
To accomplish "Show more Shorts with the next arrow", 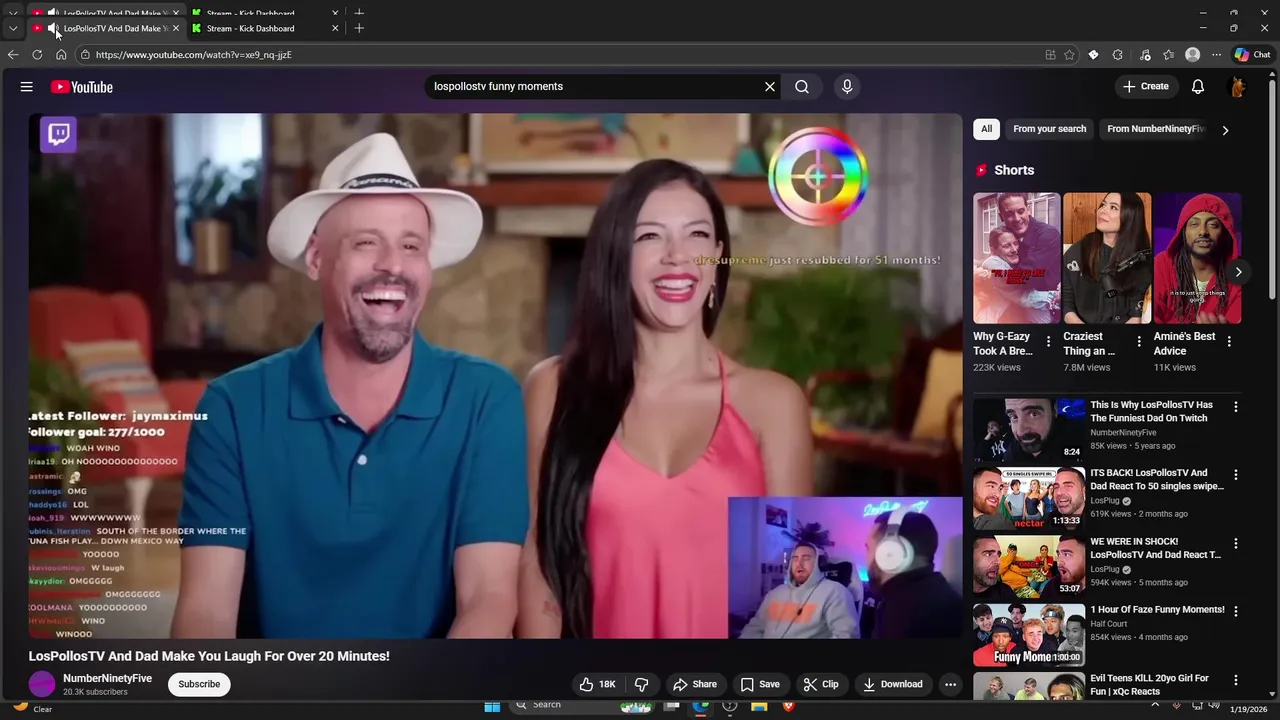I will [x=1238, y=272].
